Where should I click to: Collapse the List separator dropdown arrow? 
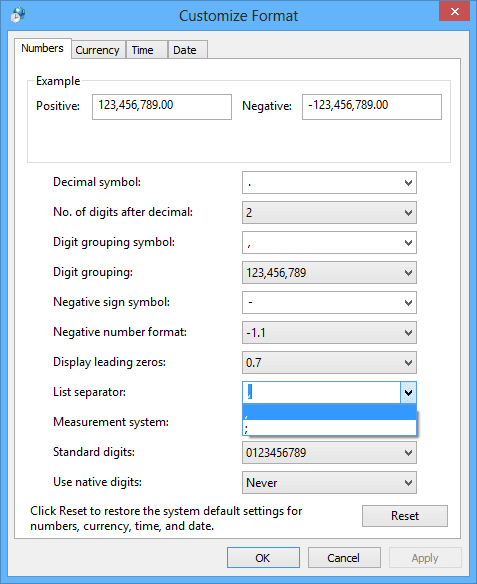tap(408, 392)
